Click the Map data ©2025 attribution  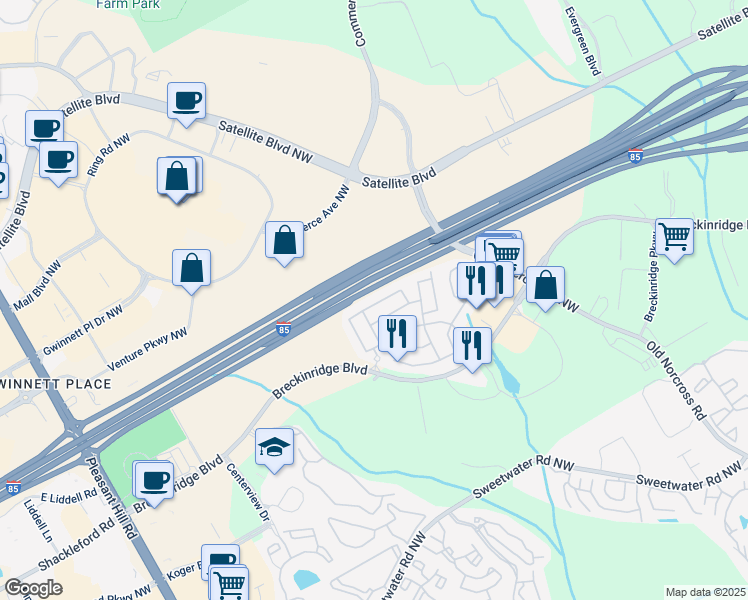[706, 592]
